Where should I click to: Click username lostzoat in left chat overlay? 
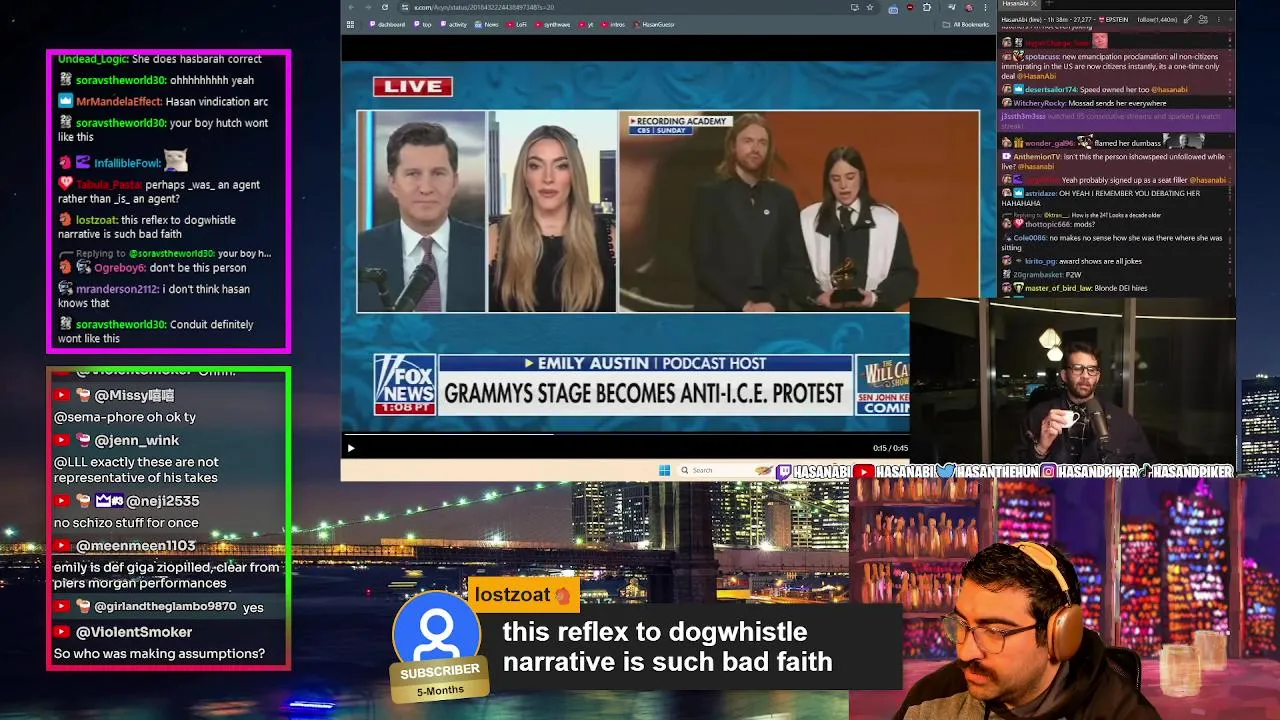click(97, 220)
